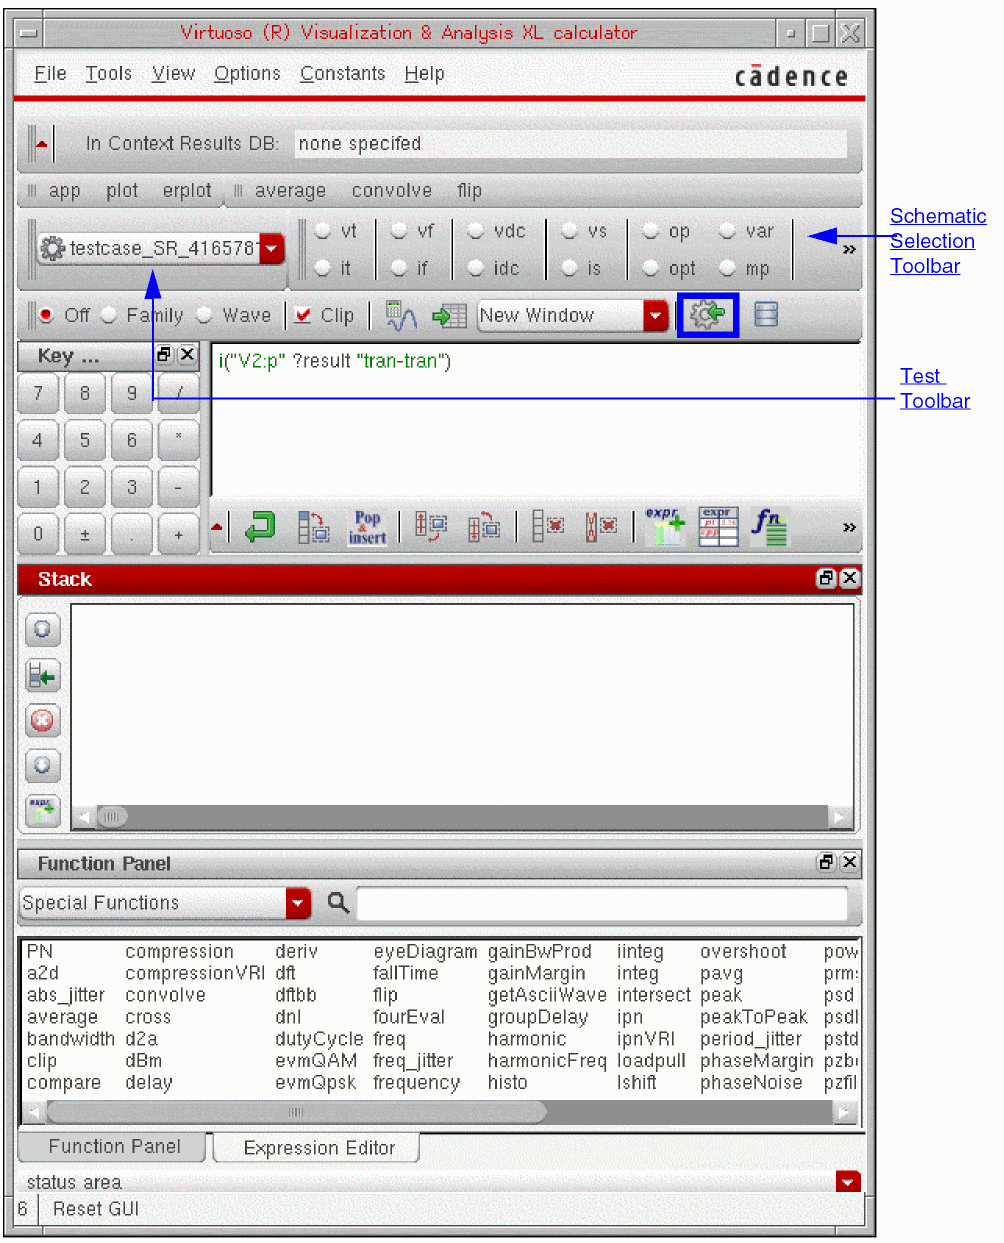Image resolution: width=1004 pixels, height=1243 pixels.
Task: Click the fourth Stack side icon below red delete
Action: point(42,765)
